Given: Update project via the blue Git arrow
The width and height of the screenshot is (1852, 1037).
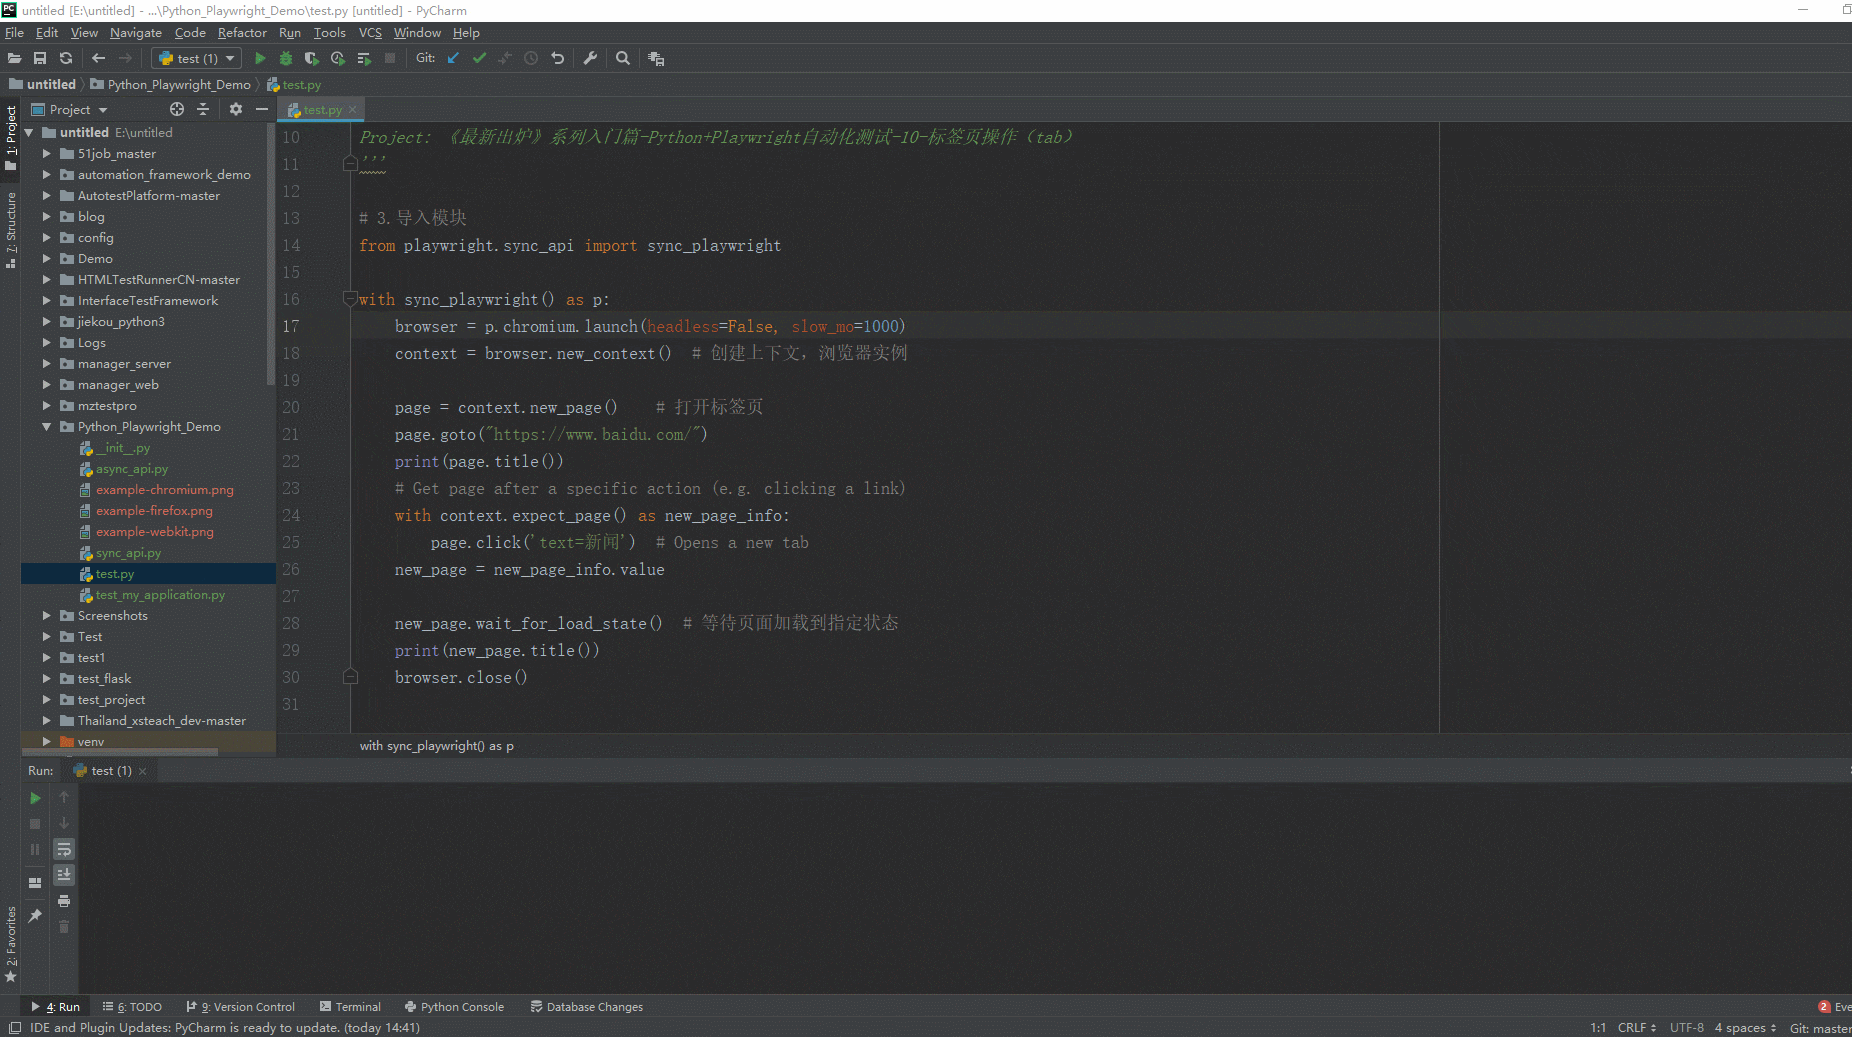Looking at the screenshot, I should tap(453, 58).
